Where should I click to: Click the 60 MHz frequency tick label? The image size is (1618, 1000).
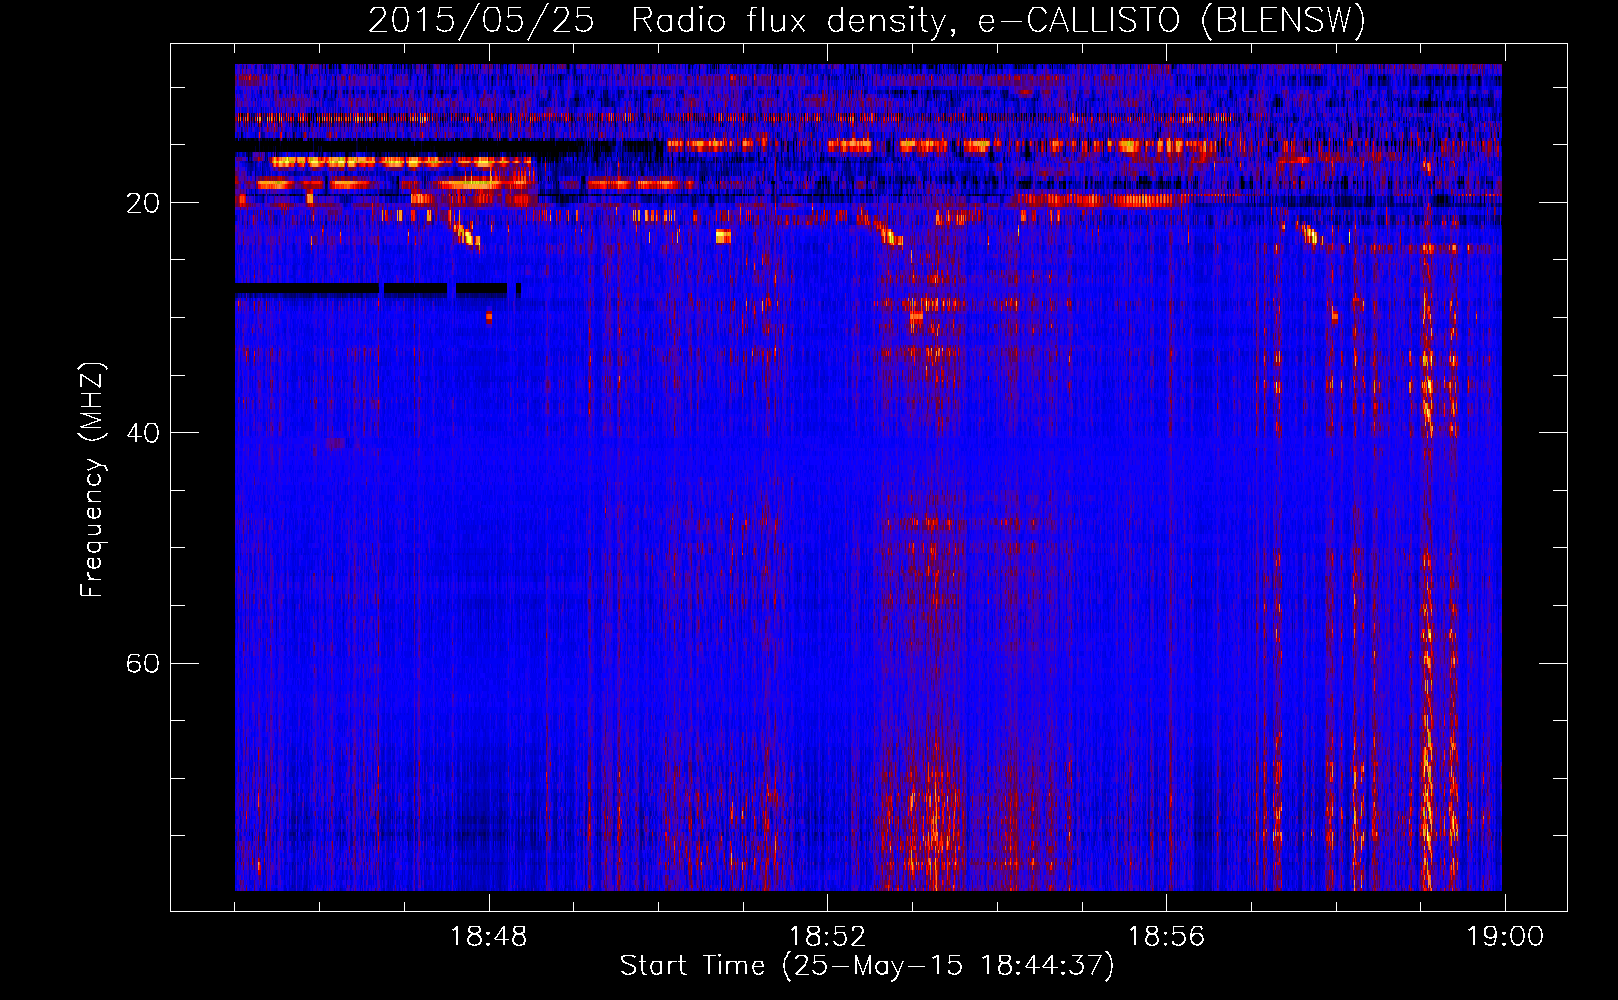coord(142,663)
